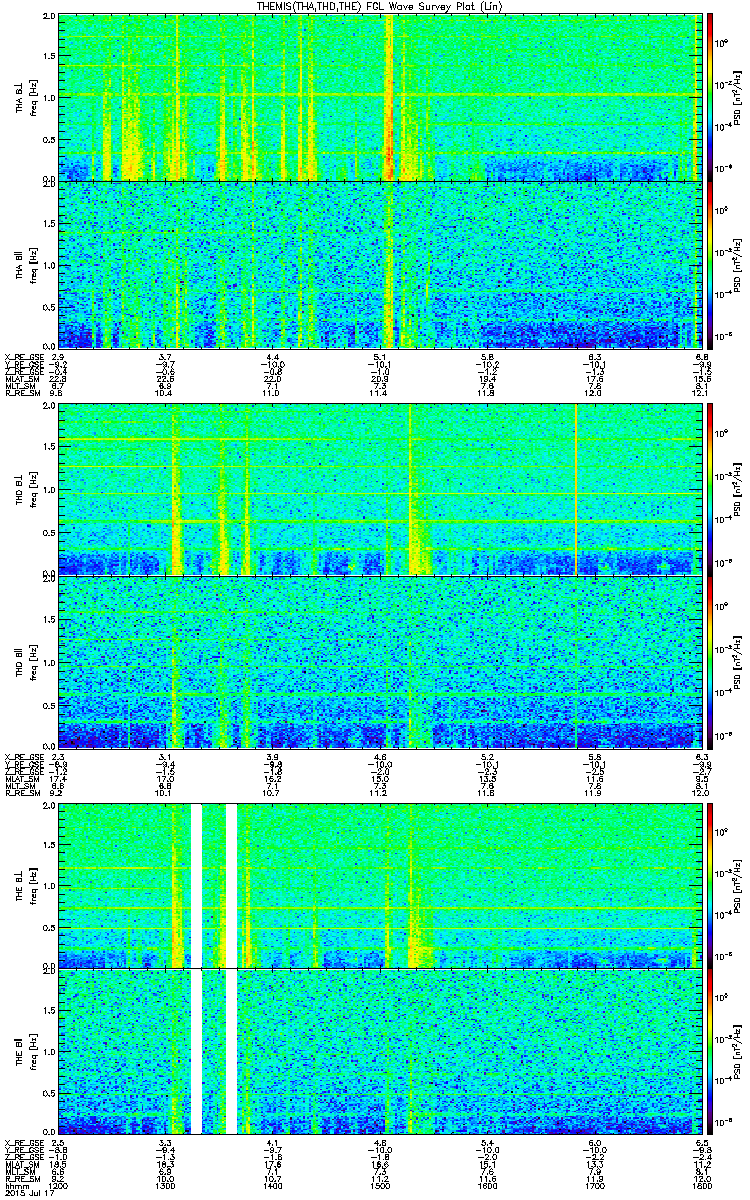Click the 1600 time label on bottom axis
Screen dimensions: 750x1200
tap(487, 1185)
